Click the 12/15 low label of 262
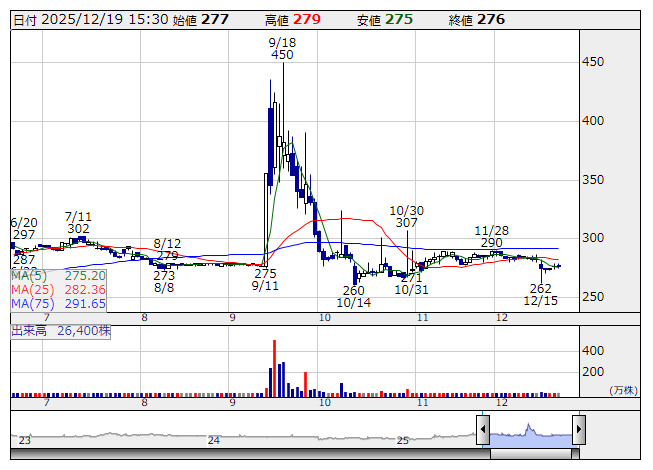653x470 pixels. point(541,294)
